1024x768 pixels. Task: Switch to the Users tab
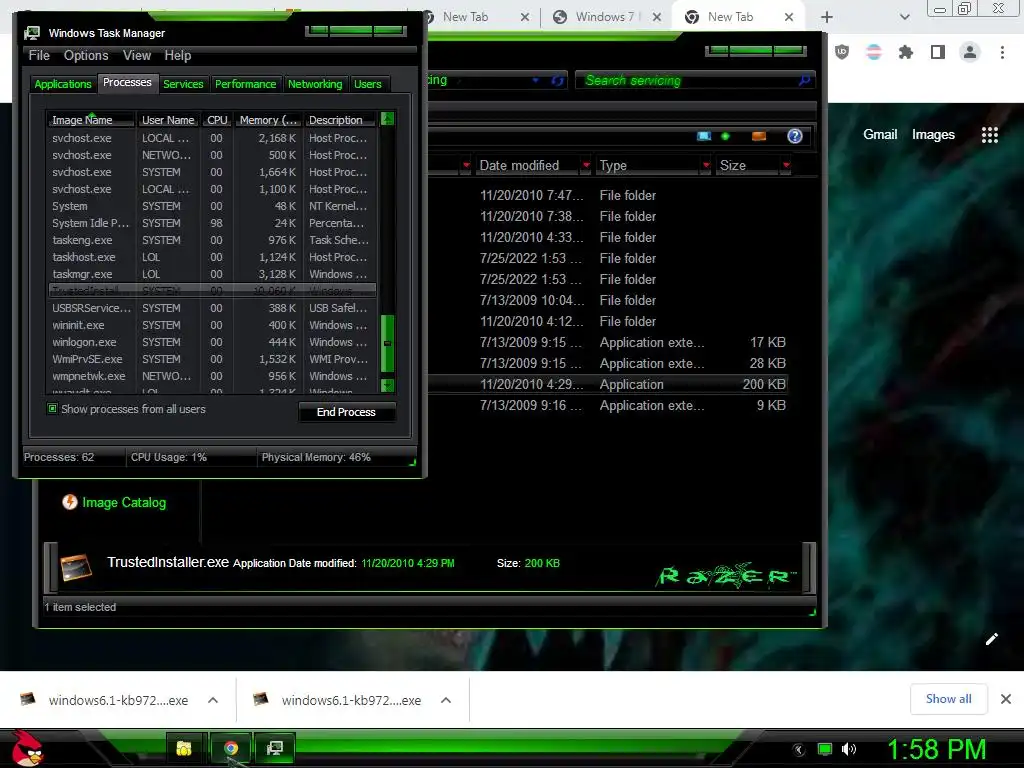pyautogui.click(x=368, y=84)
